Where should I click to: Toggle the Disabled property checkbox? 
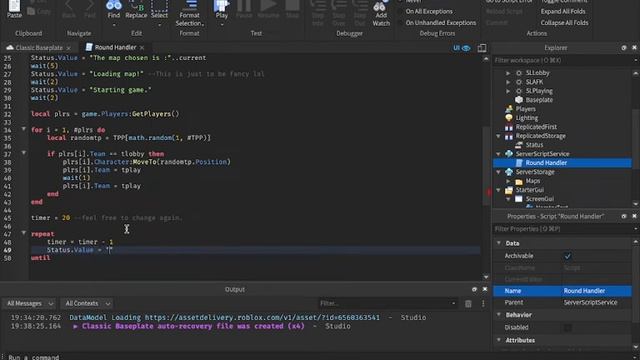coord(567,327)
